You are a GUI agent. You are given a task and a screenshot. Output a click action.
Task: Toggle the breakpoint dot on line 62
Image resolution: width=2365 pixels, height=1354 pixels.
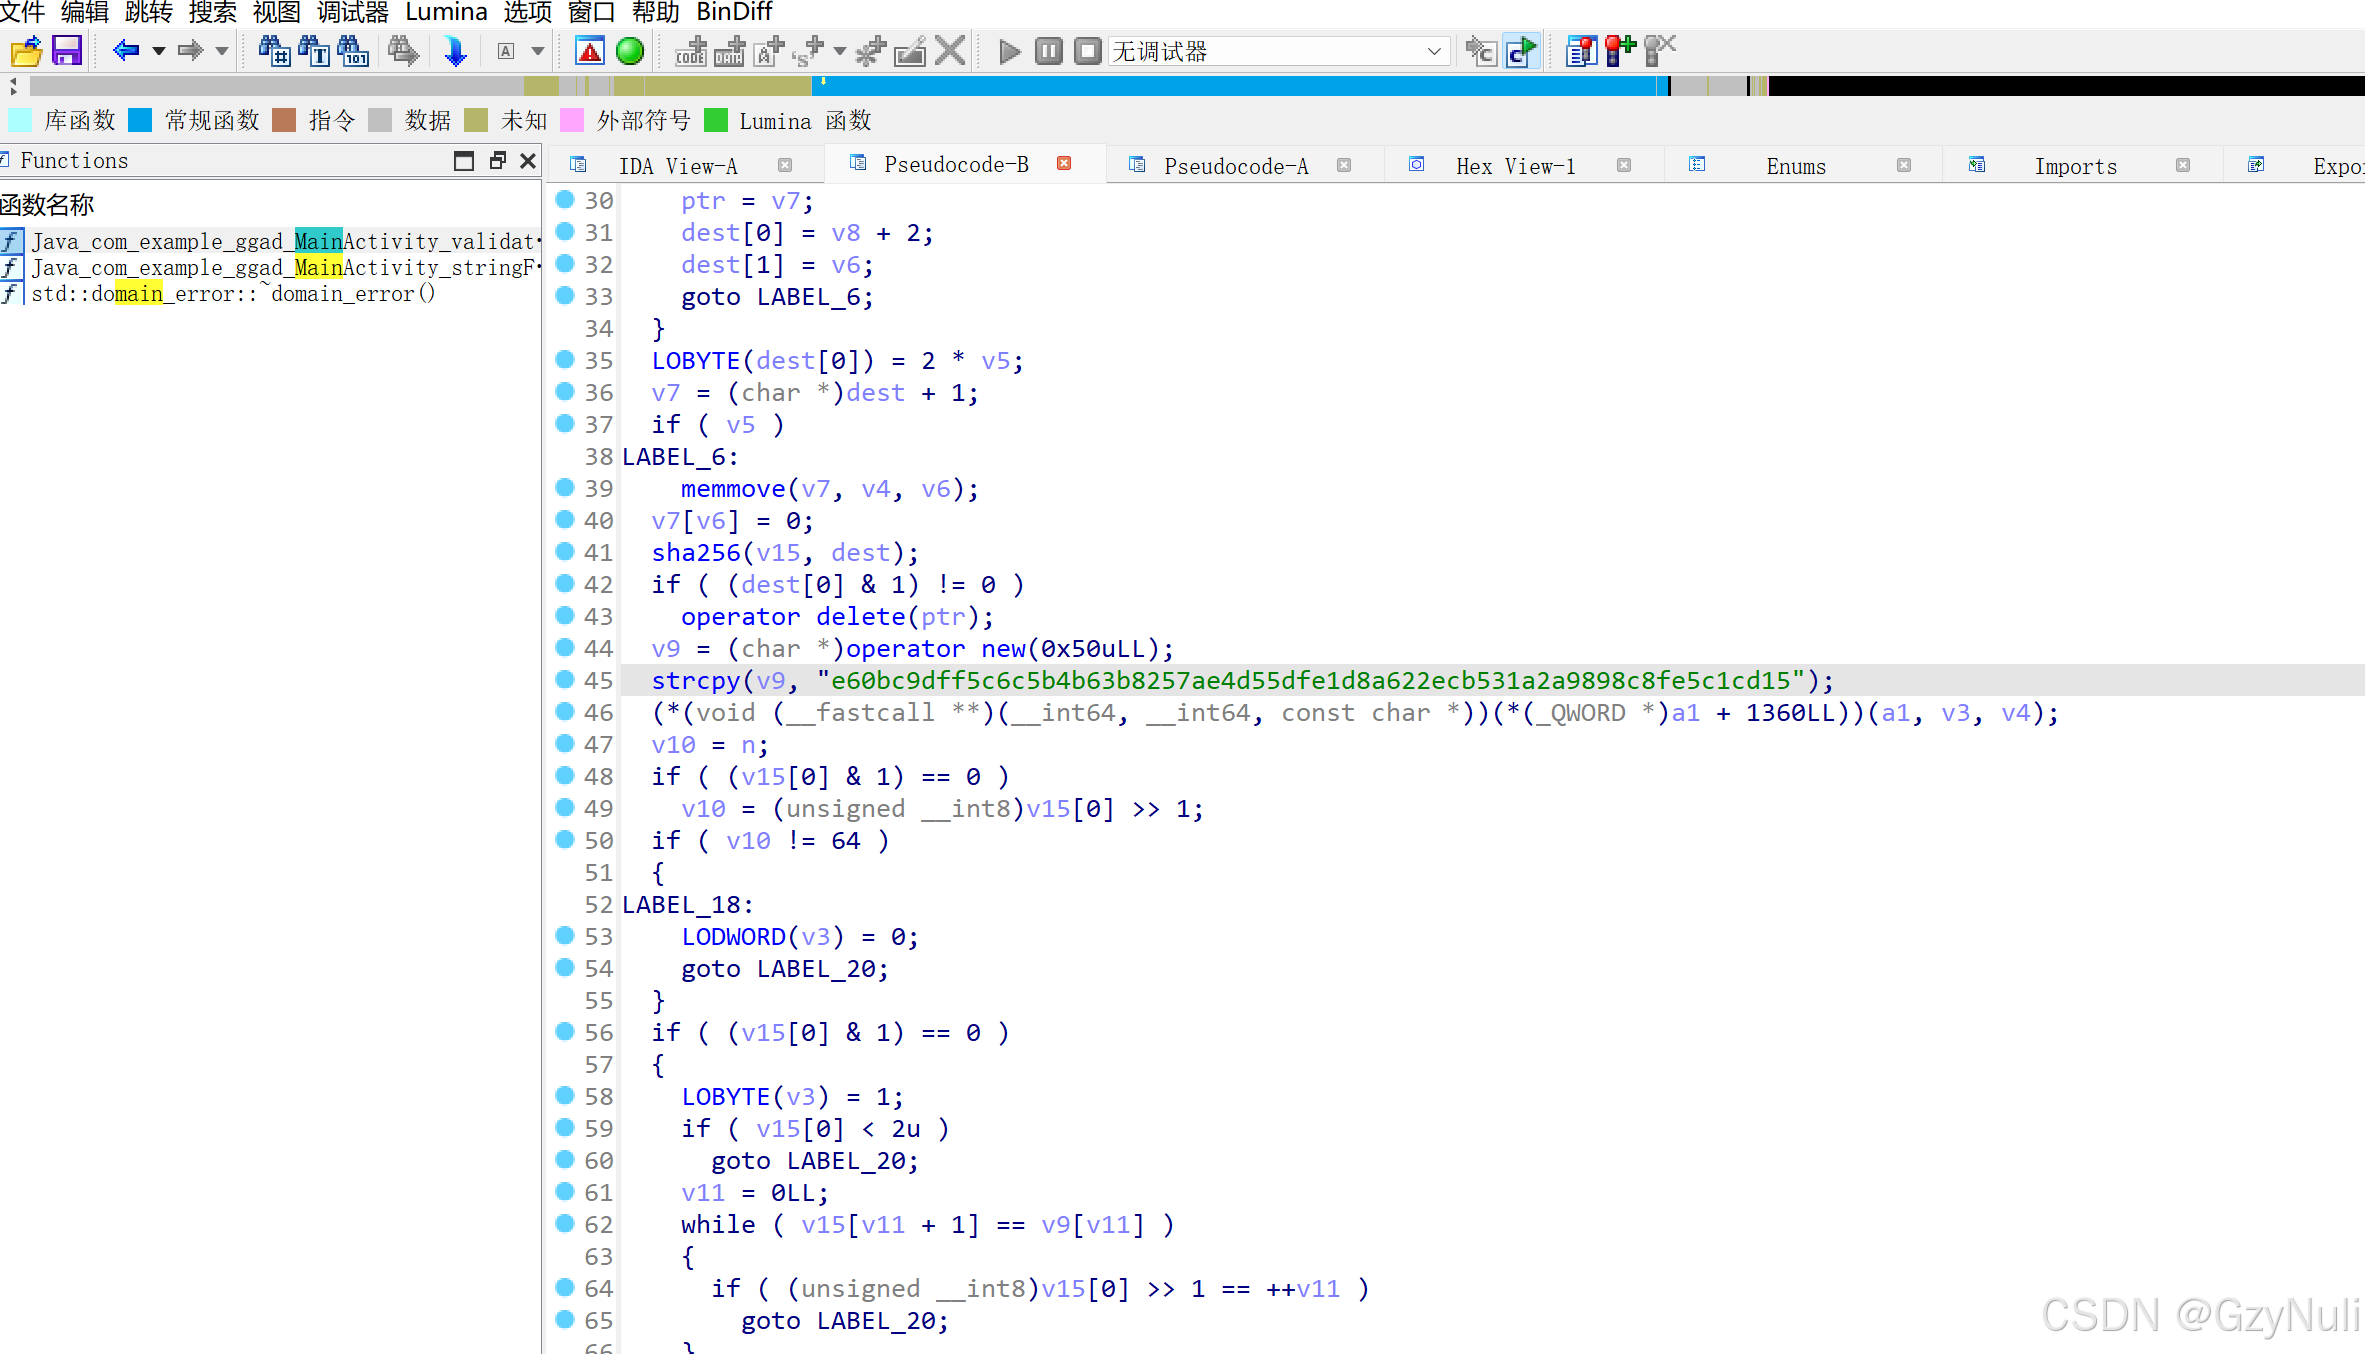(x=565, y=1223)
